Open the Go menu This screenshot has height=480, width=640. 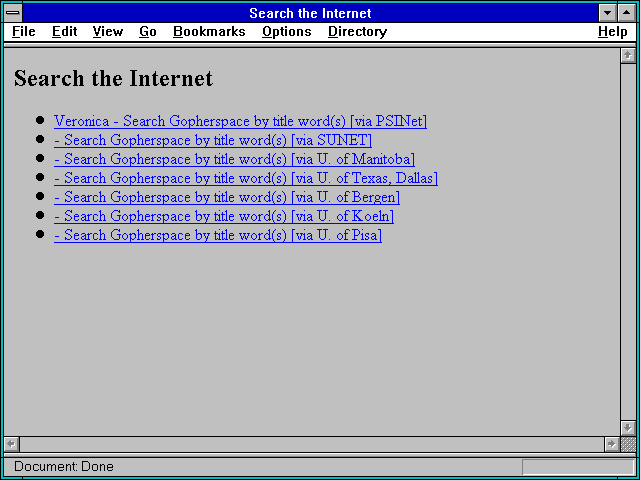(148, 32)
